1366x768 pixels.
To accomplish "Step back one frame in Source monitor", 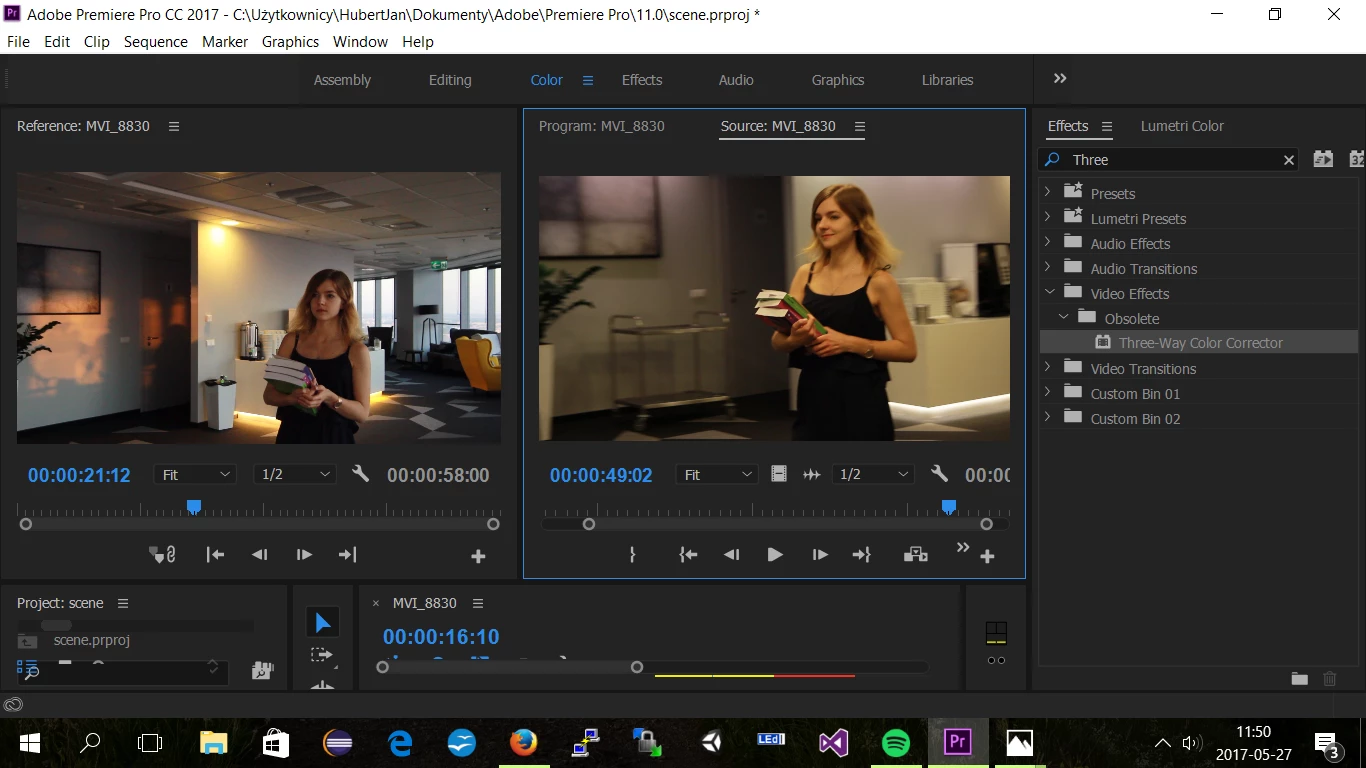I will point(731,554).
